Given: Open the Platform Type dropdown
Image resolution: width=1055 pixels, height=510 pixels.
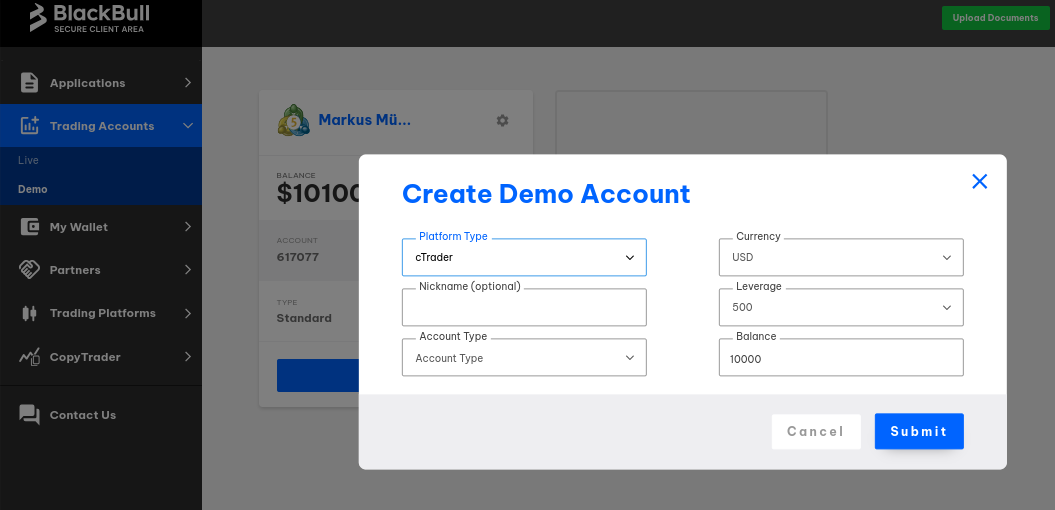Looking at the screenshot, I should click(x=524, y=258).
